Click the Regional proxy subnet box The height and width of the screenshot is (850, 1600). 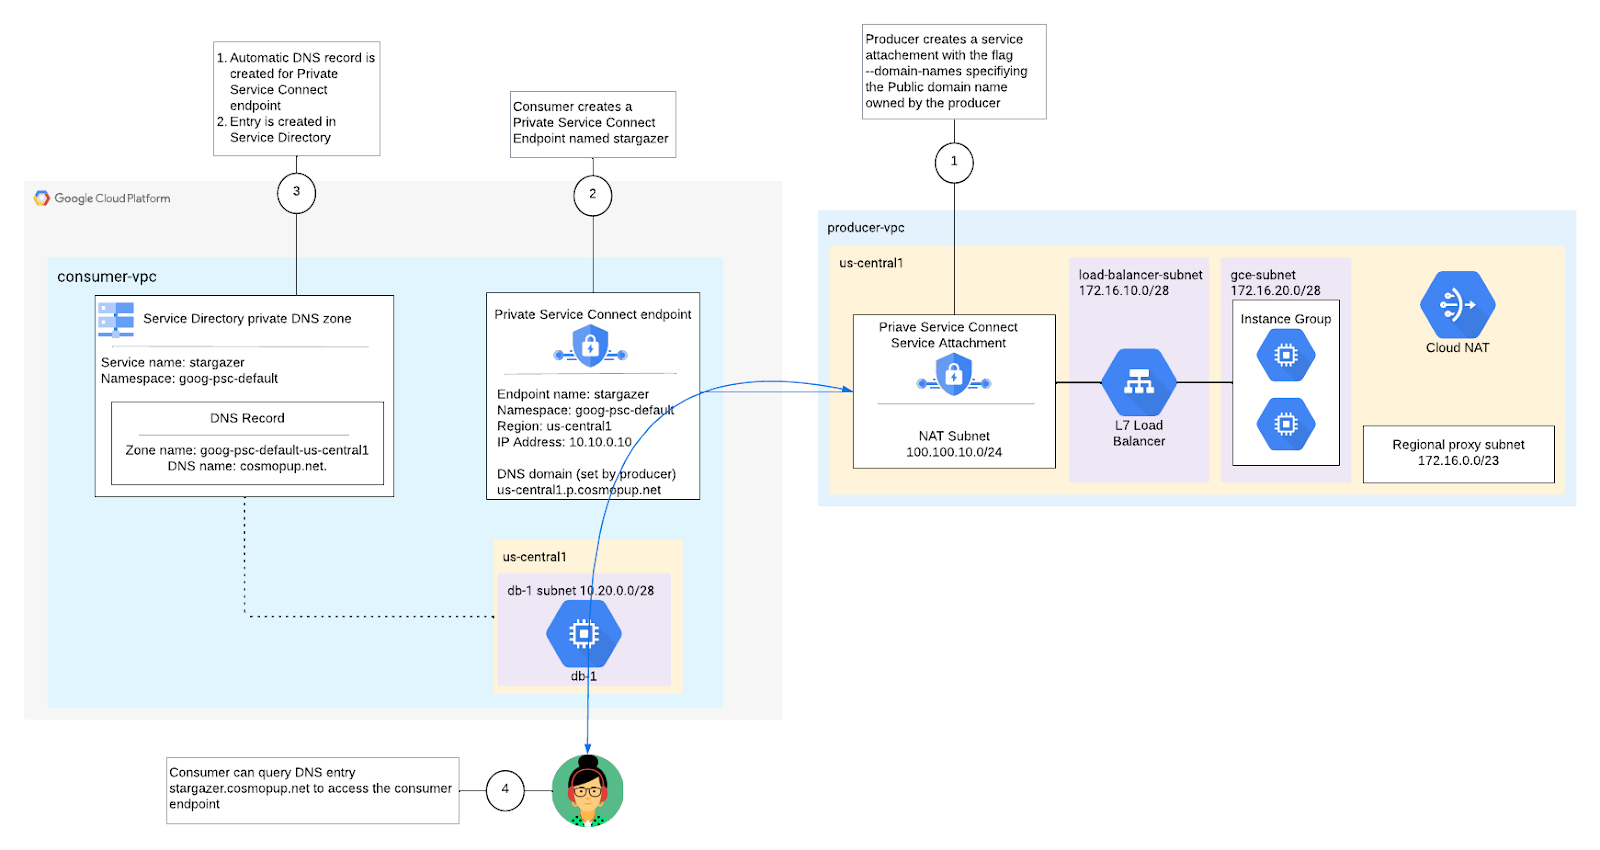point(1458,453)
